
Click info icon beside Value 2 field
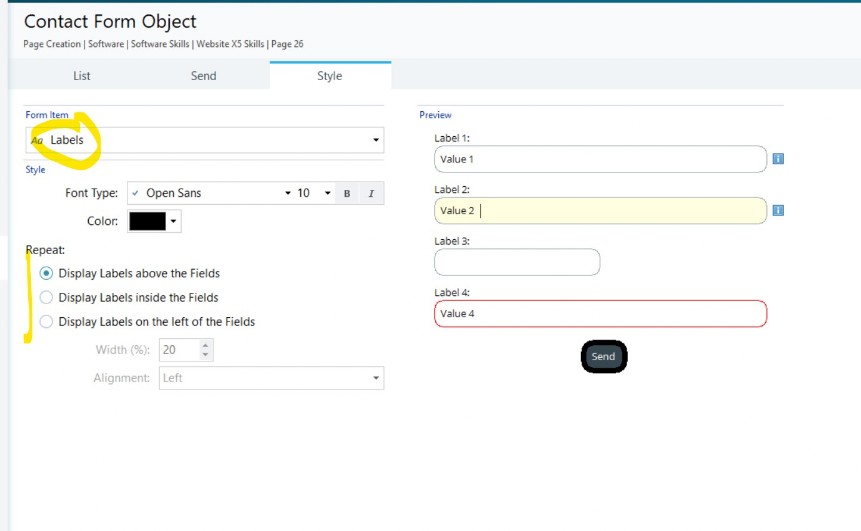pos(778,210)
